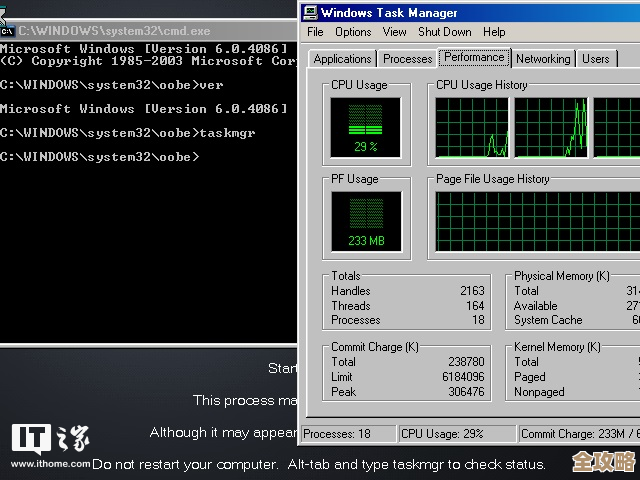The height and width of the screenshot is (480, 640).
Task: Go to the Networking tab
Action: (x=543, y=59)
